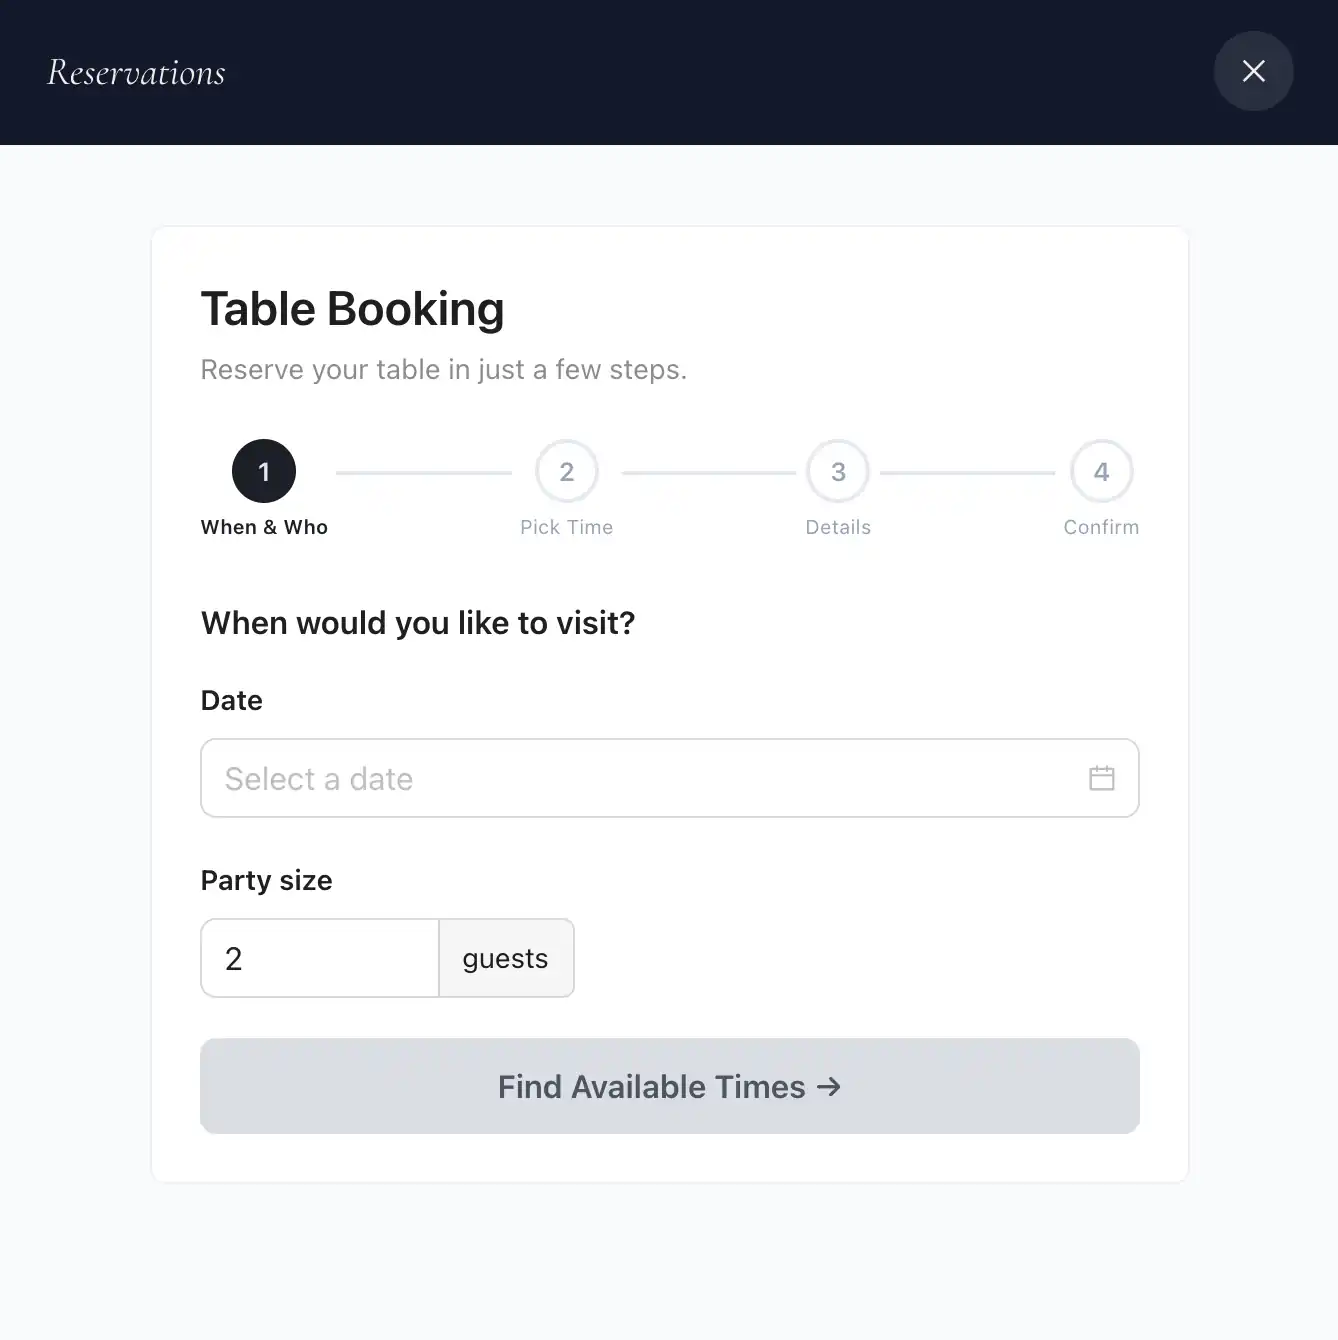Viewport: 1338px width, 1340px height.
Task: Switch to the "Pick Time" step label
Action: (x=566, y=527)
